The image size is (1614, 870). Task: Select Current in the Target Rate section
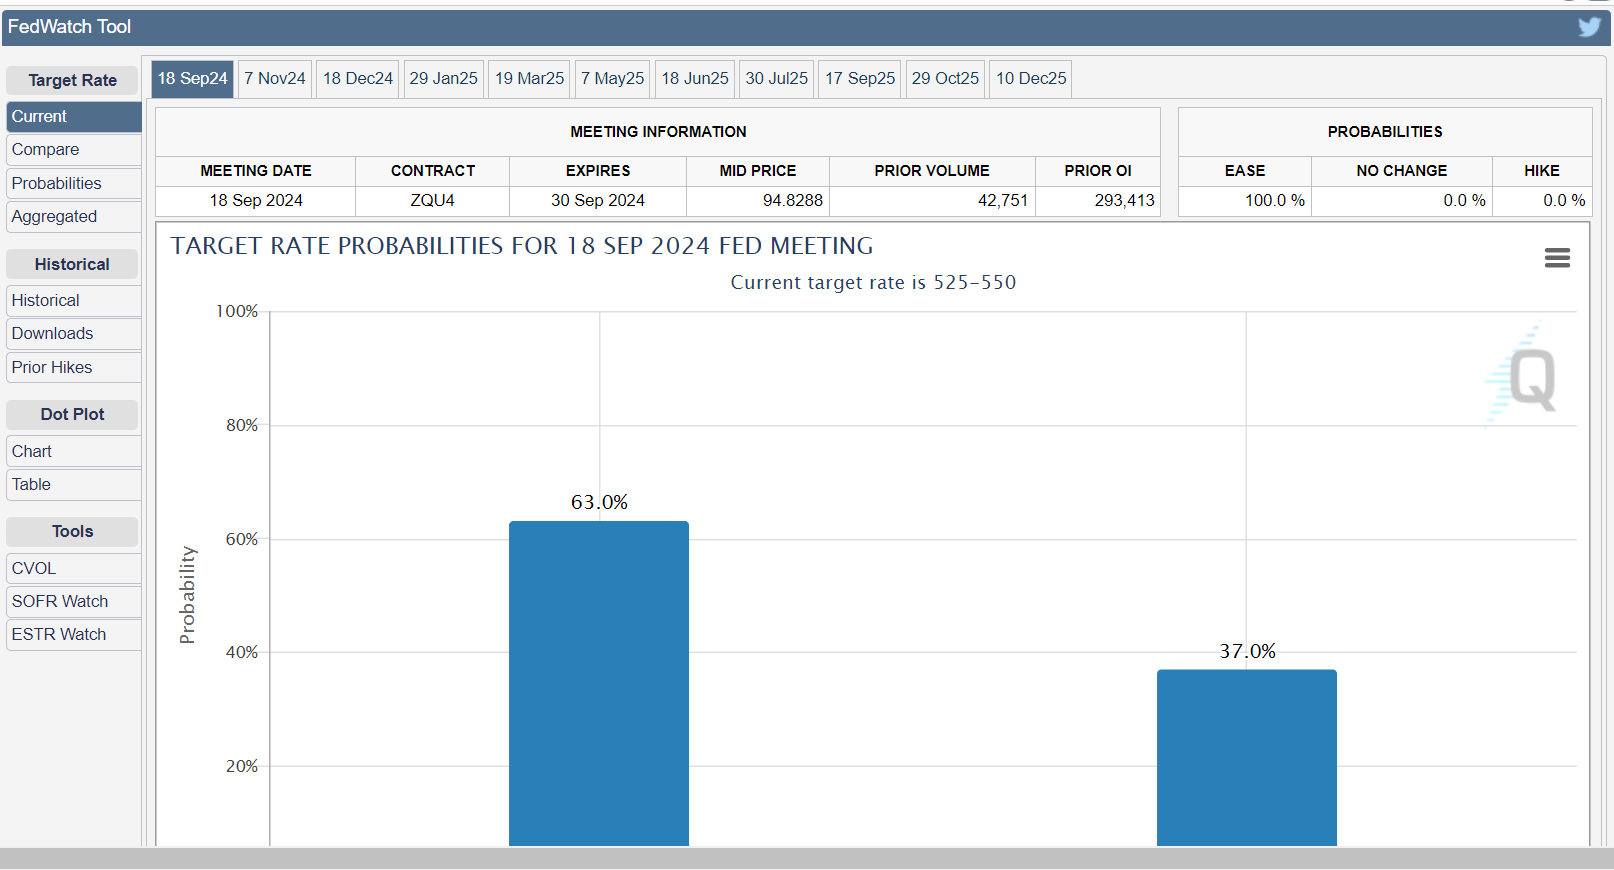click(x=73, y=117)
